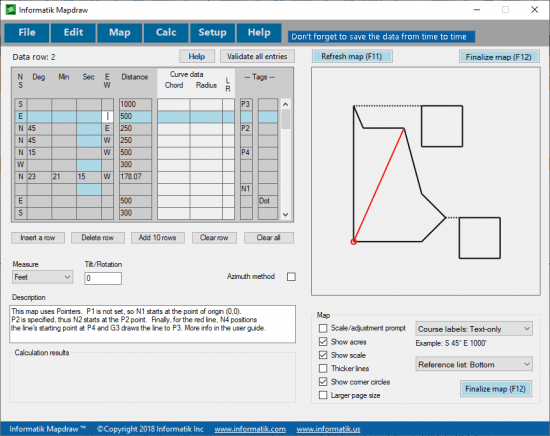Click Add 10 rows button

(157, 238)
